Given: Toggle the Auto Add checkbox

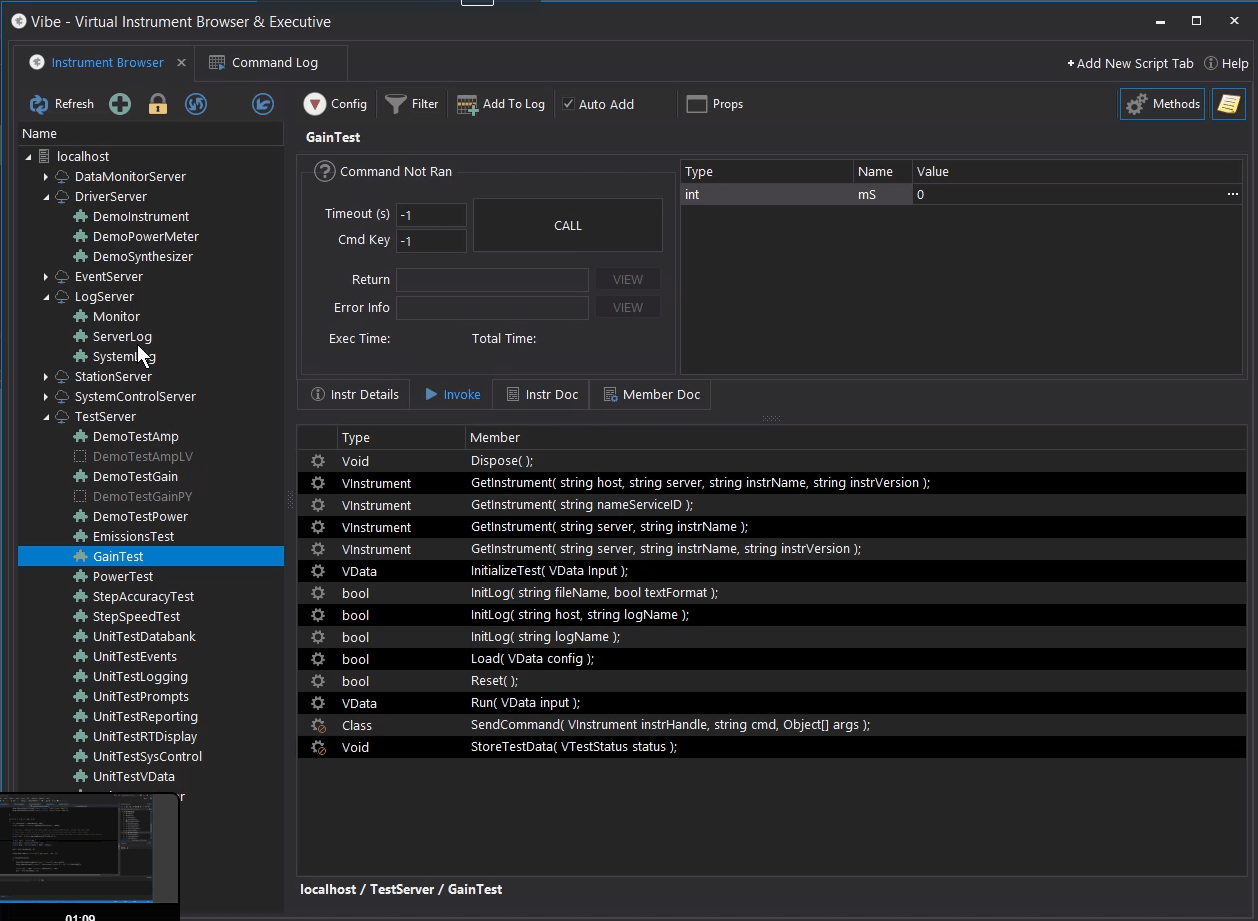Looking at the screenshot, I should click(x=568, y=103).
